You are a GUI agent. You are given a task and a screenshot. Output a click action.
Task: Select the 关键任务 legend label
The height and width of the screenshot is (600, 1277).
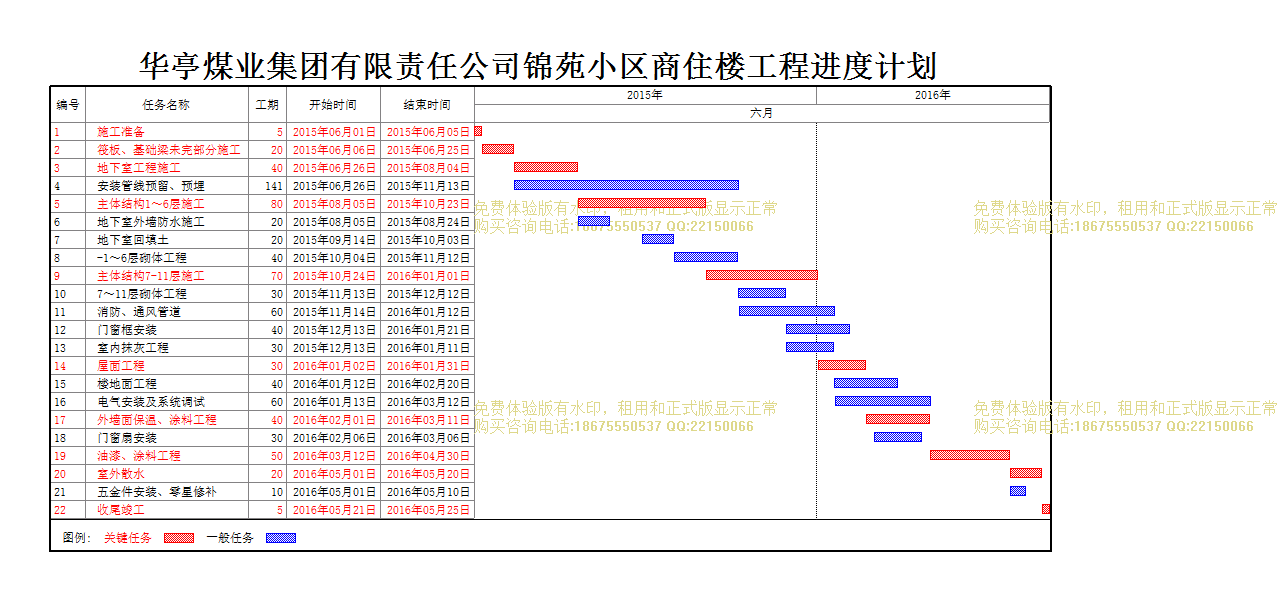[x=128, y=538]
